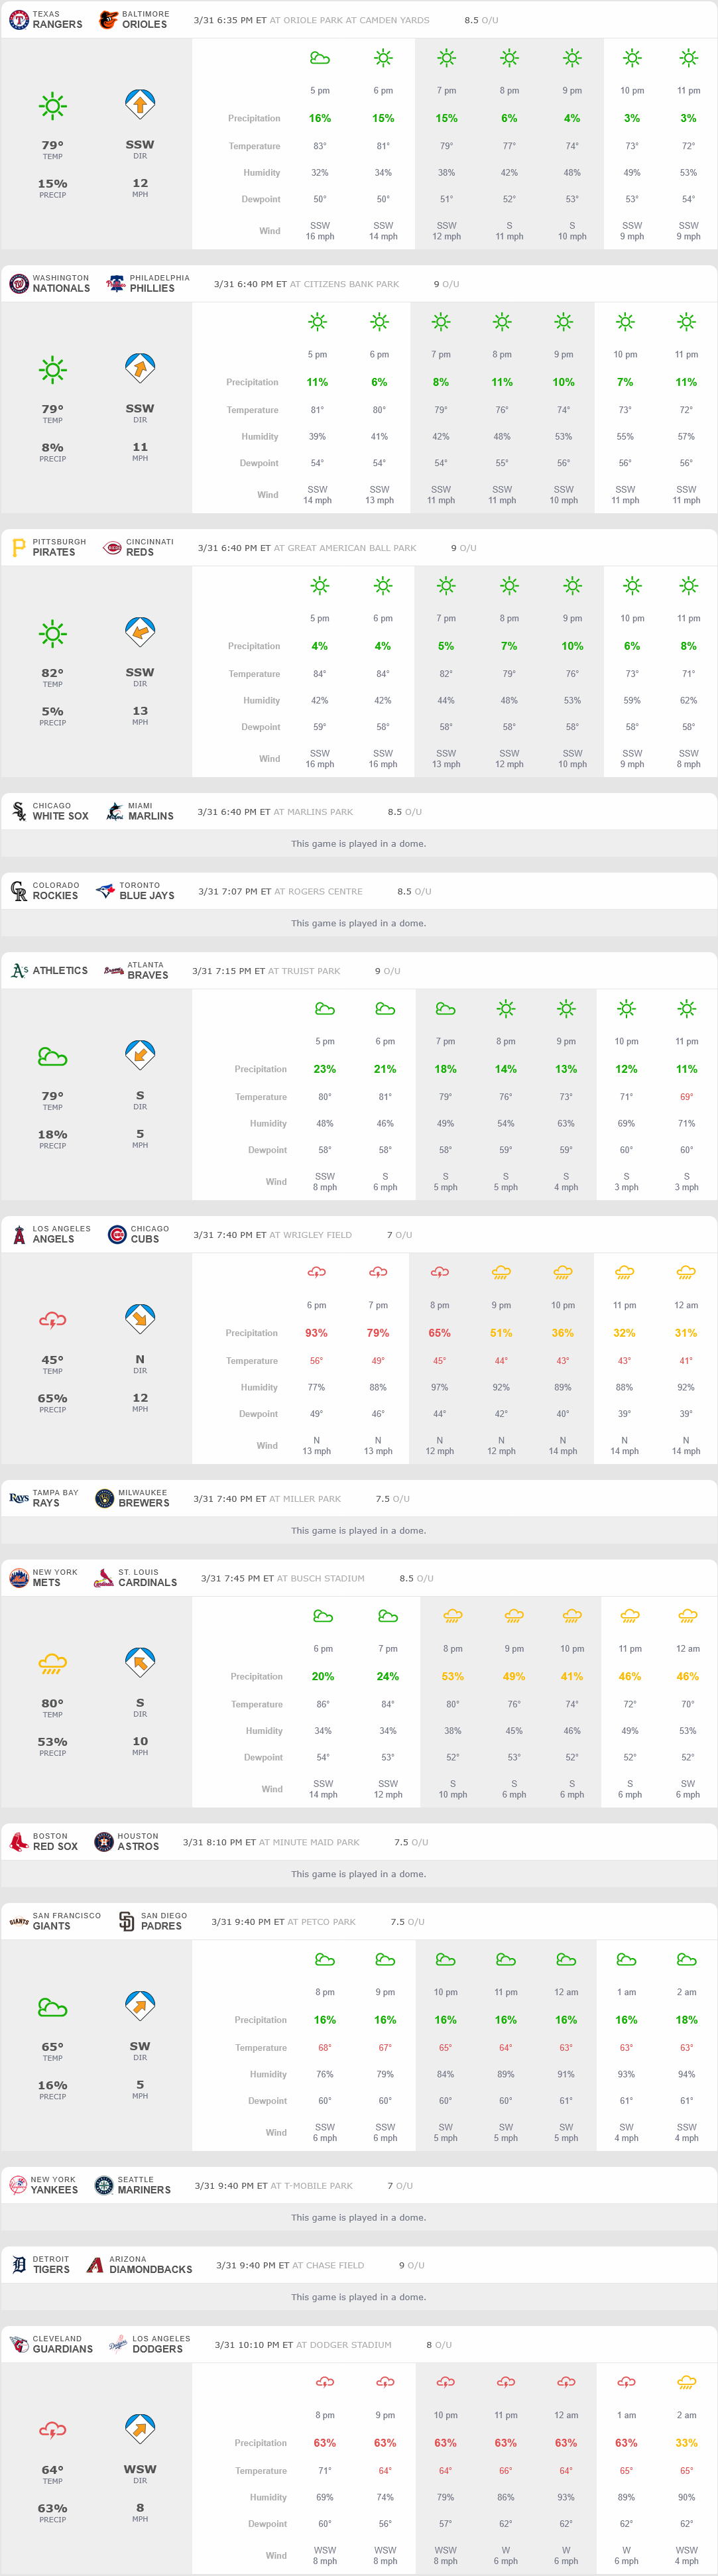Viewport: 718px width, 2576px height.
Task: Click the San Diego Padres team logo
Action: [126, 1922]
